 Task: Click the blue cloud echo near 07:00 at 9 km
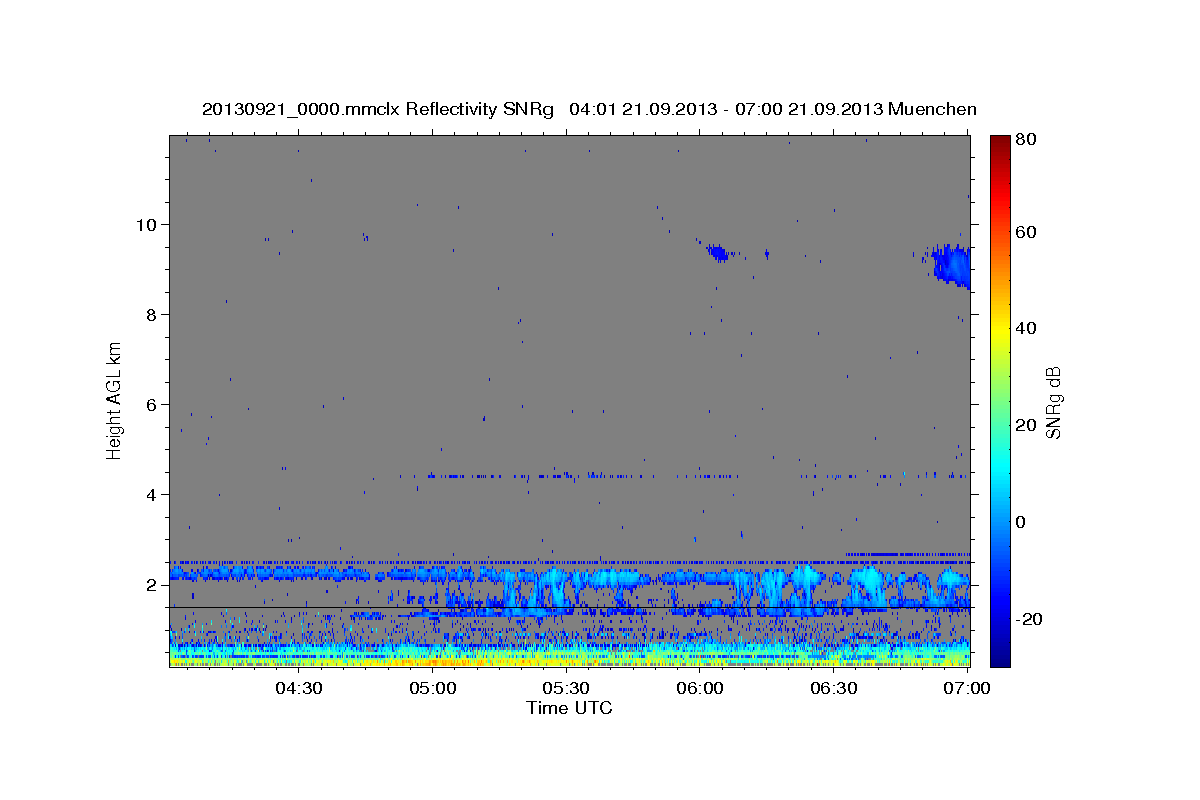952,265
